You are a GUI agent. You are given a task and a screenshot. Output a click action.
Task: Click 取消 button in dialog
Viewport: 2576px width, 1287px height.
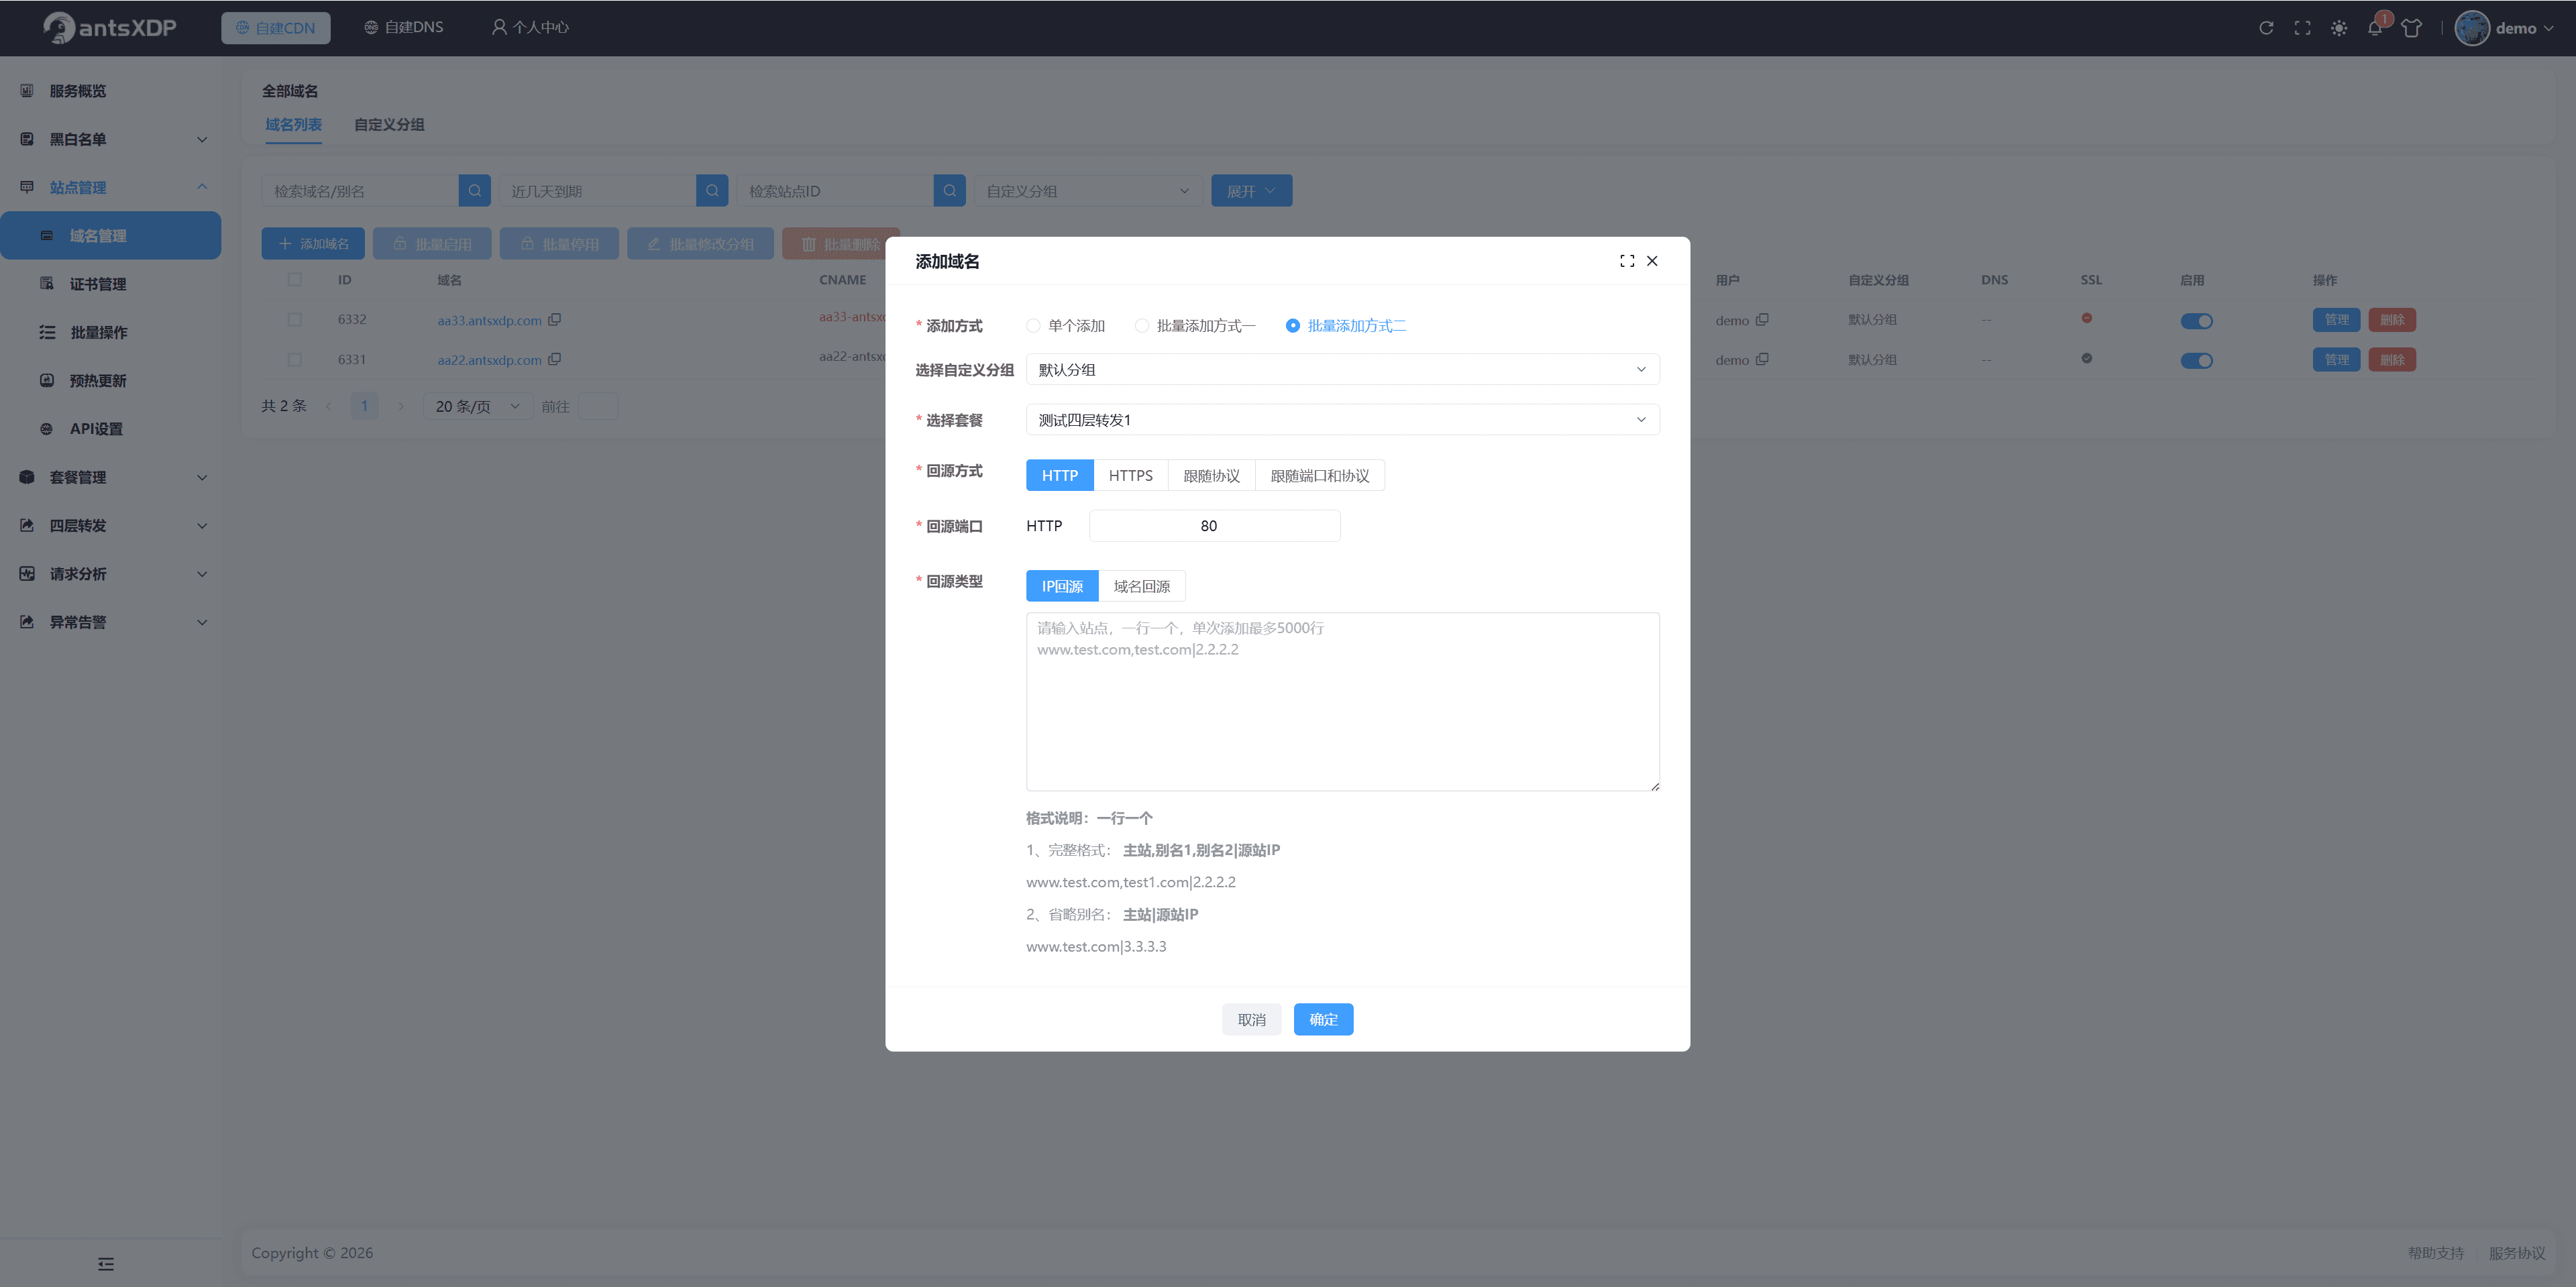click(1251, 1020)
